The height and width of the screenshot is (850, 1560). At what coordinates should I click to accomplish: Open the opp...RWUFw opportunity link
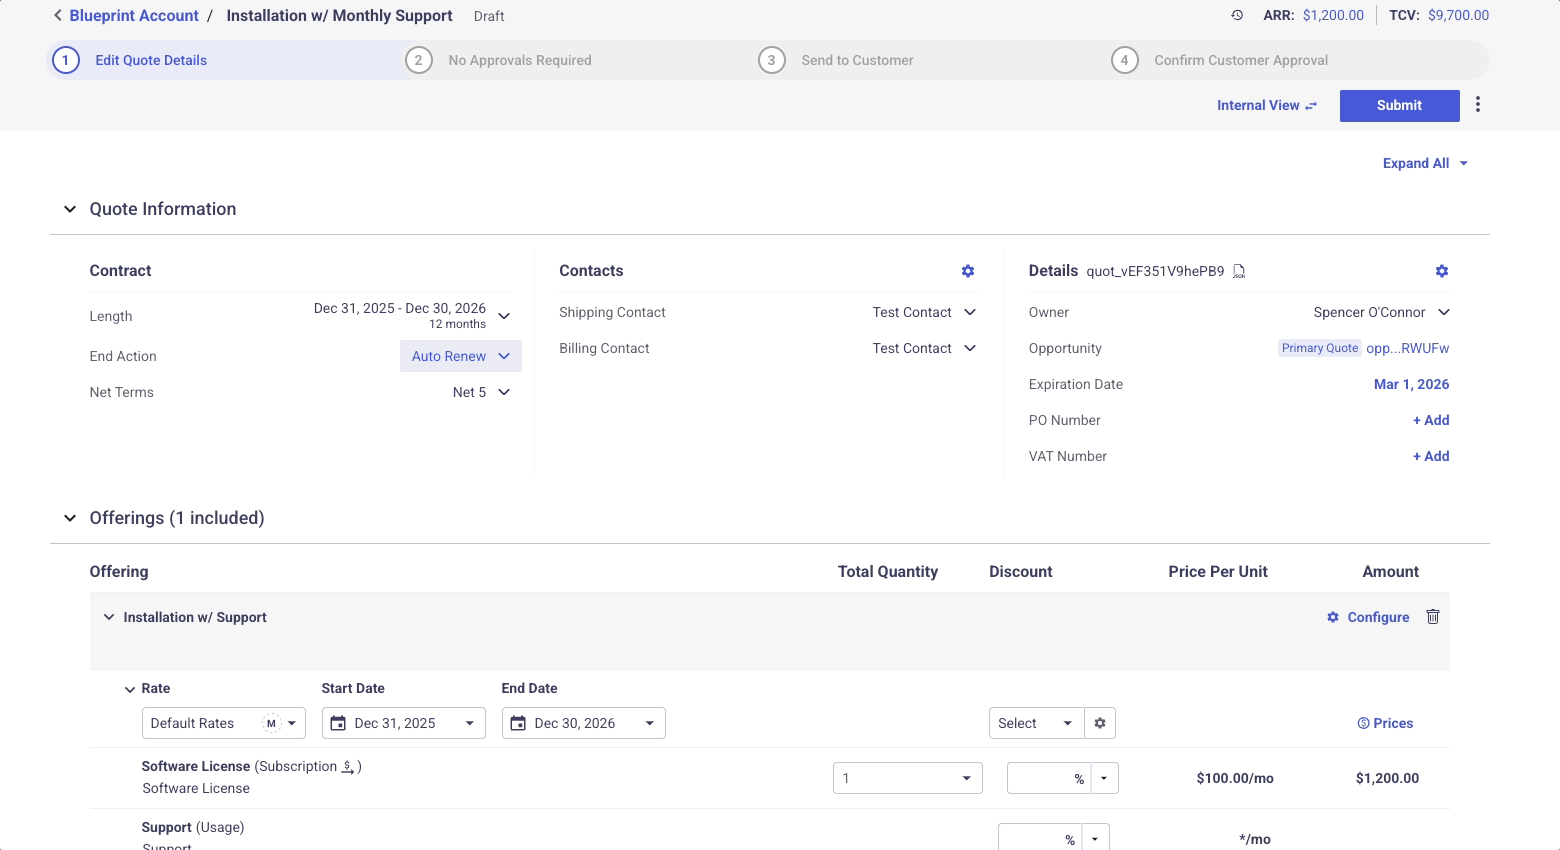1408,348
